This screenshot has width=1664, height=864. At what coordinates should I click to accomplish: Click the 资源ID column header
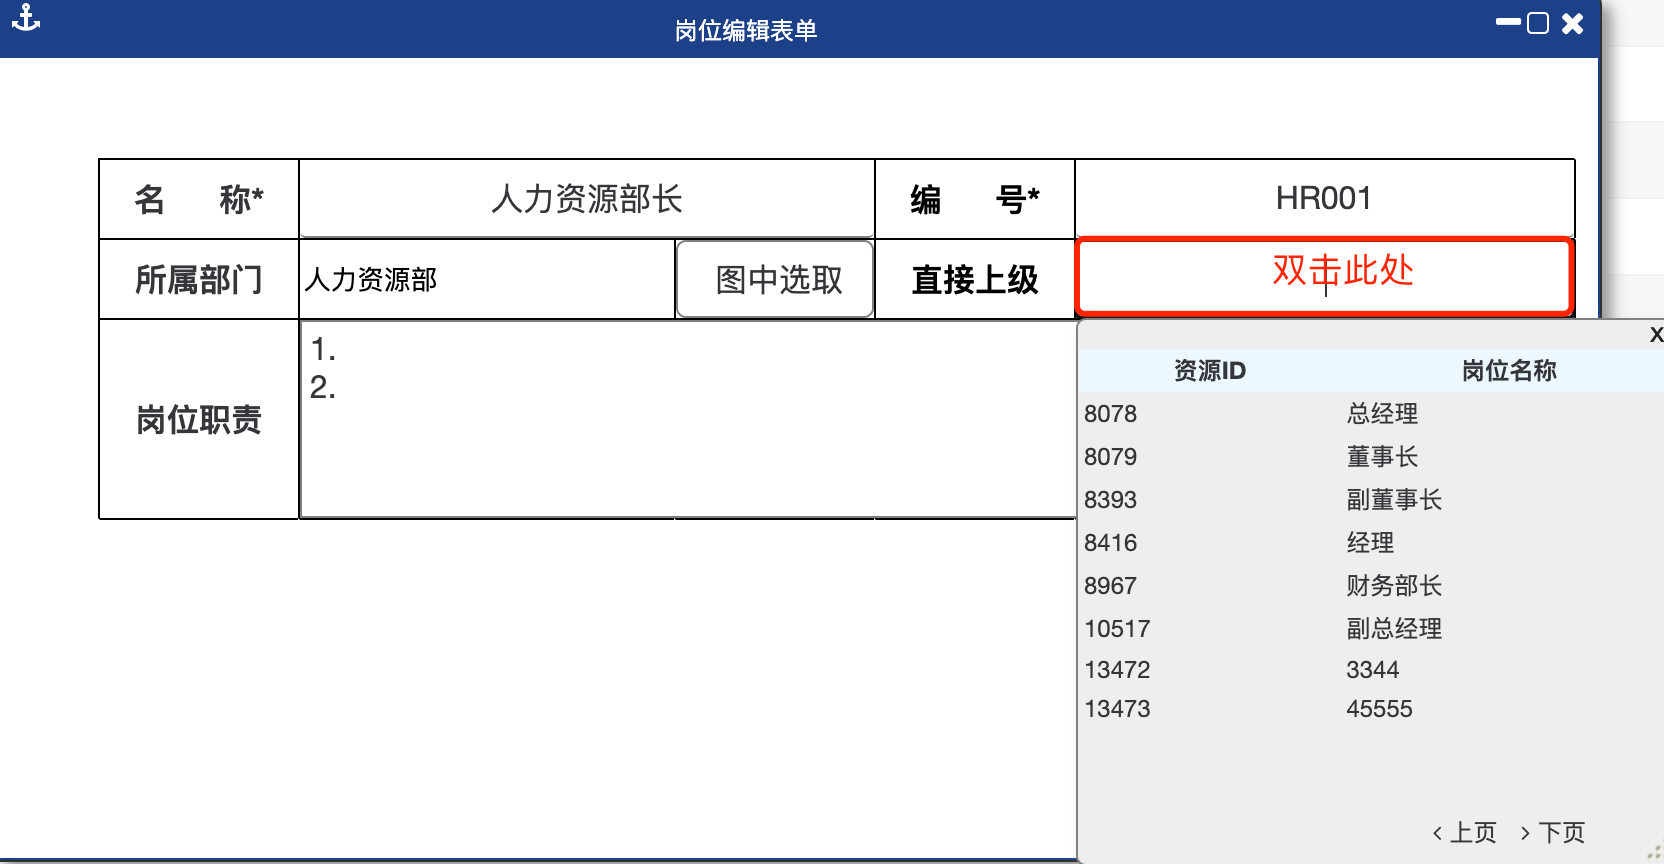(x=1209, y=371)
